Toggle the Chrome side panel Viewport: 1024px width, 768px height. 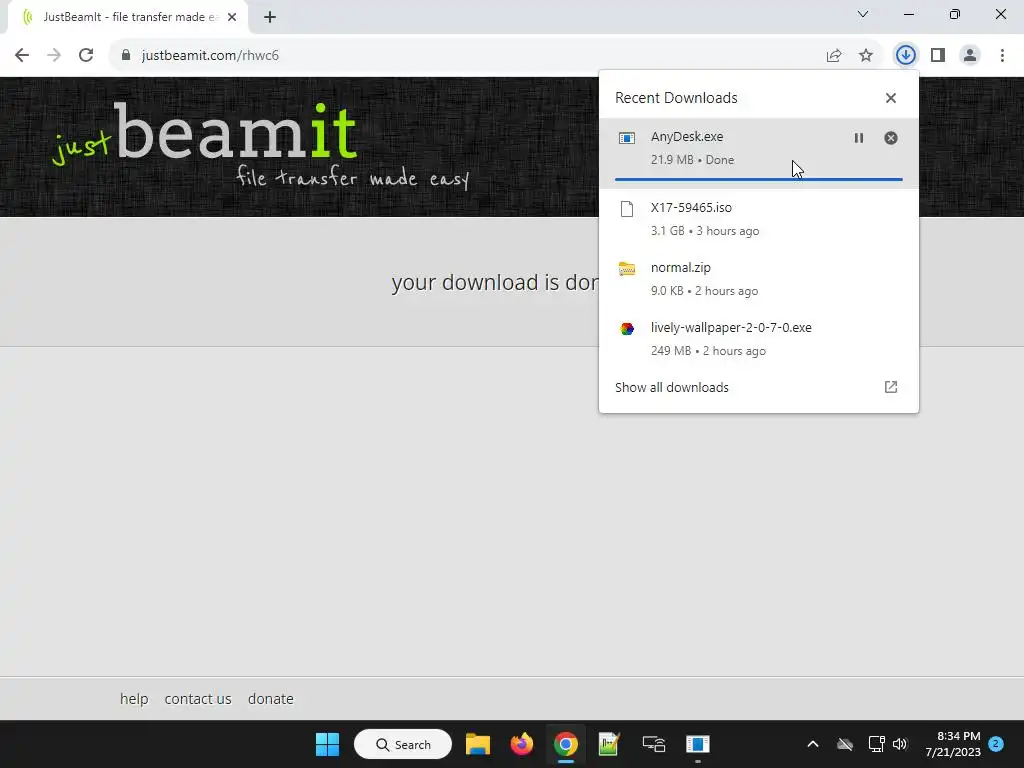tap(938, 55)
